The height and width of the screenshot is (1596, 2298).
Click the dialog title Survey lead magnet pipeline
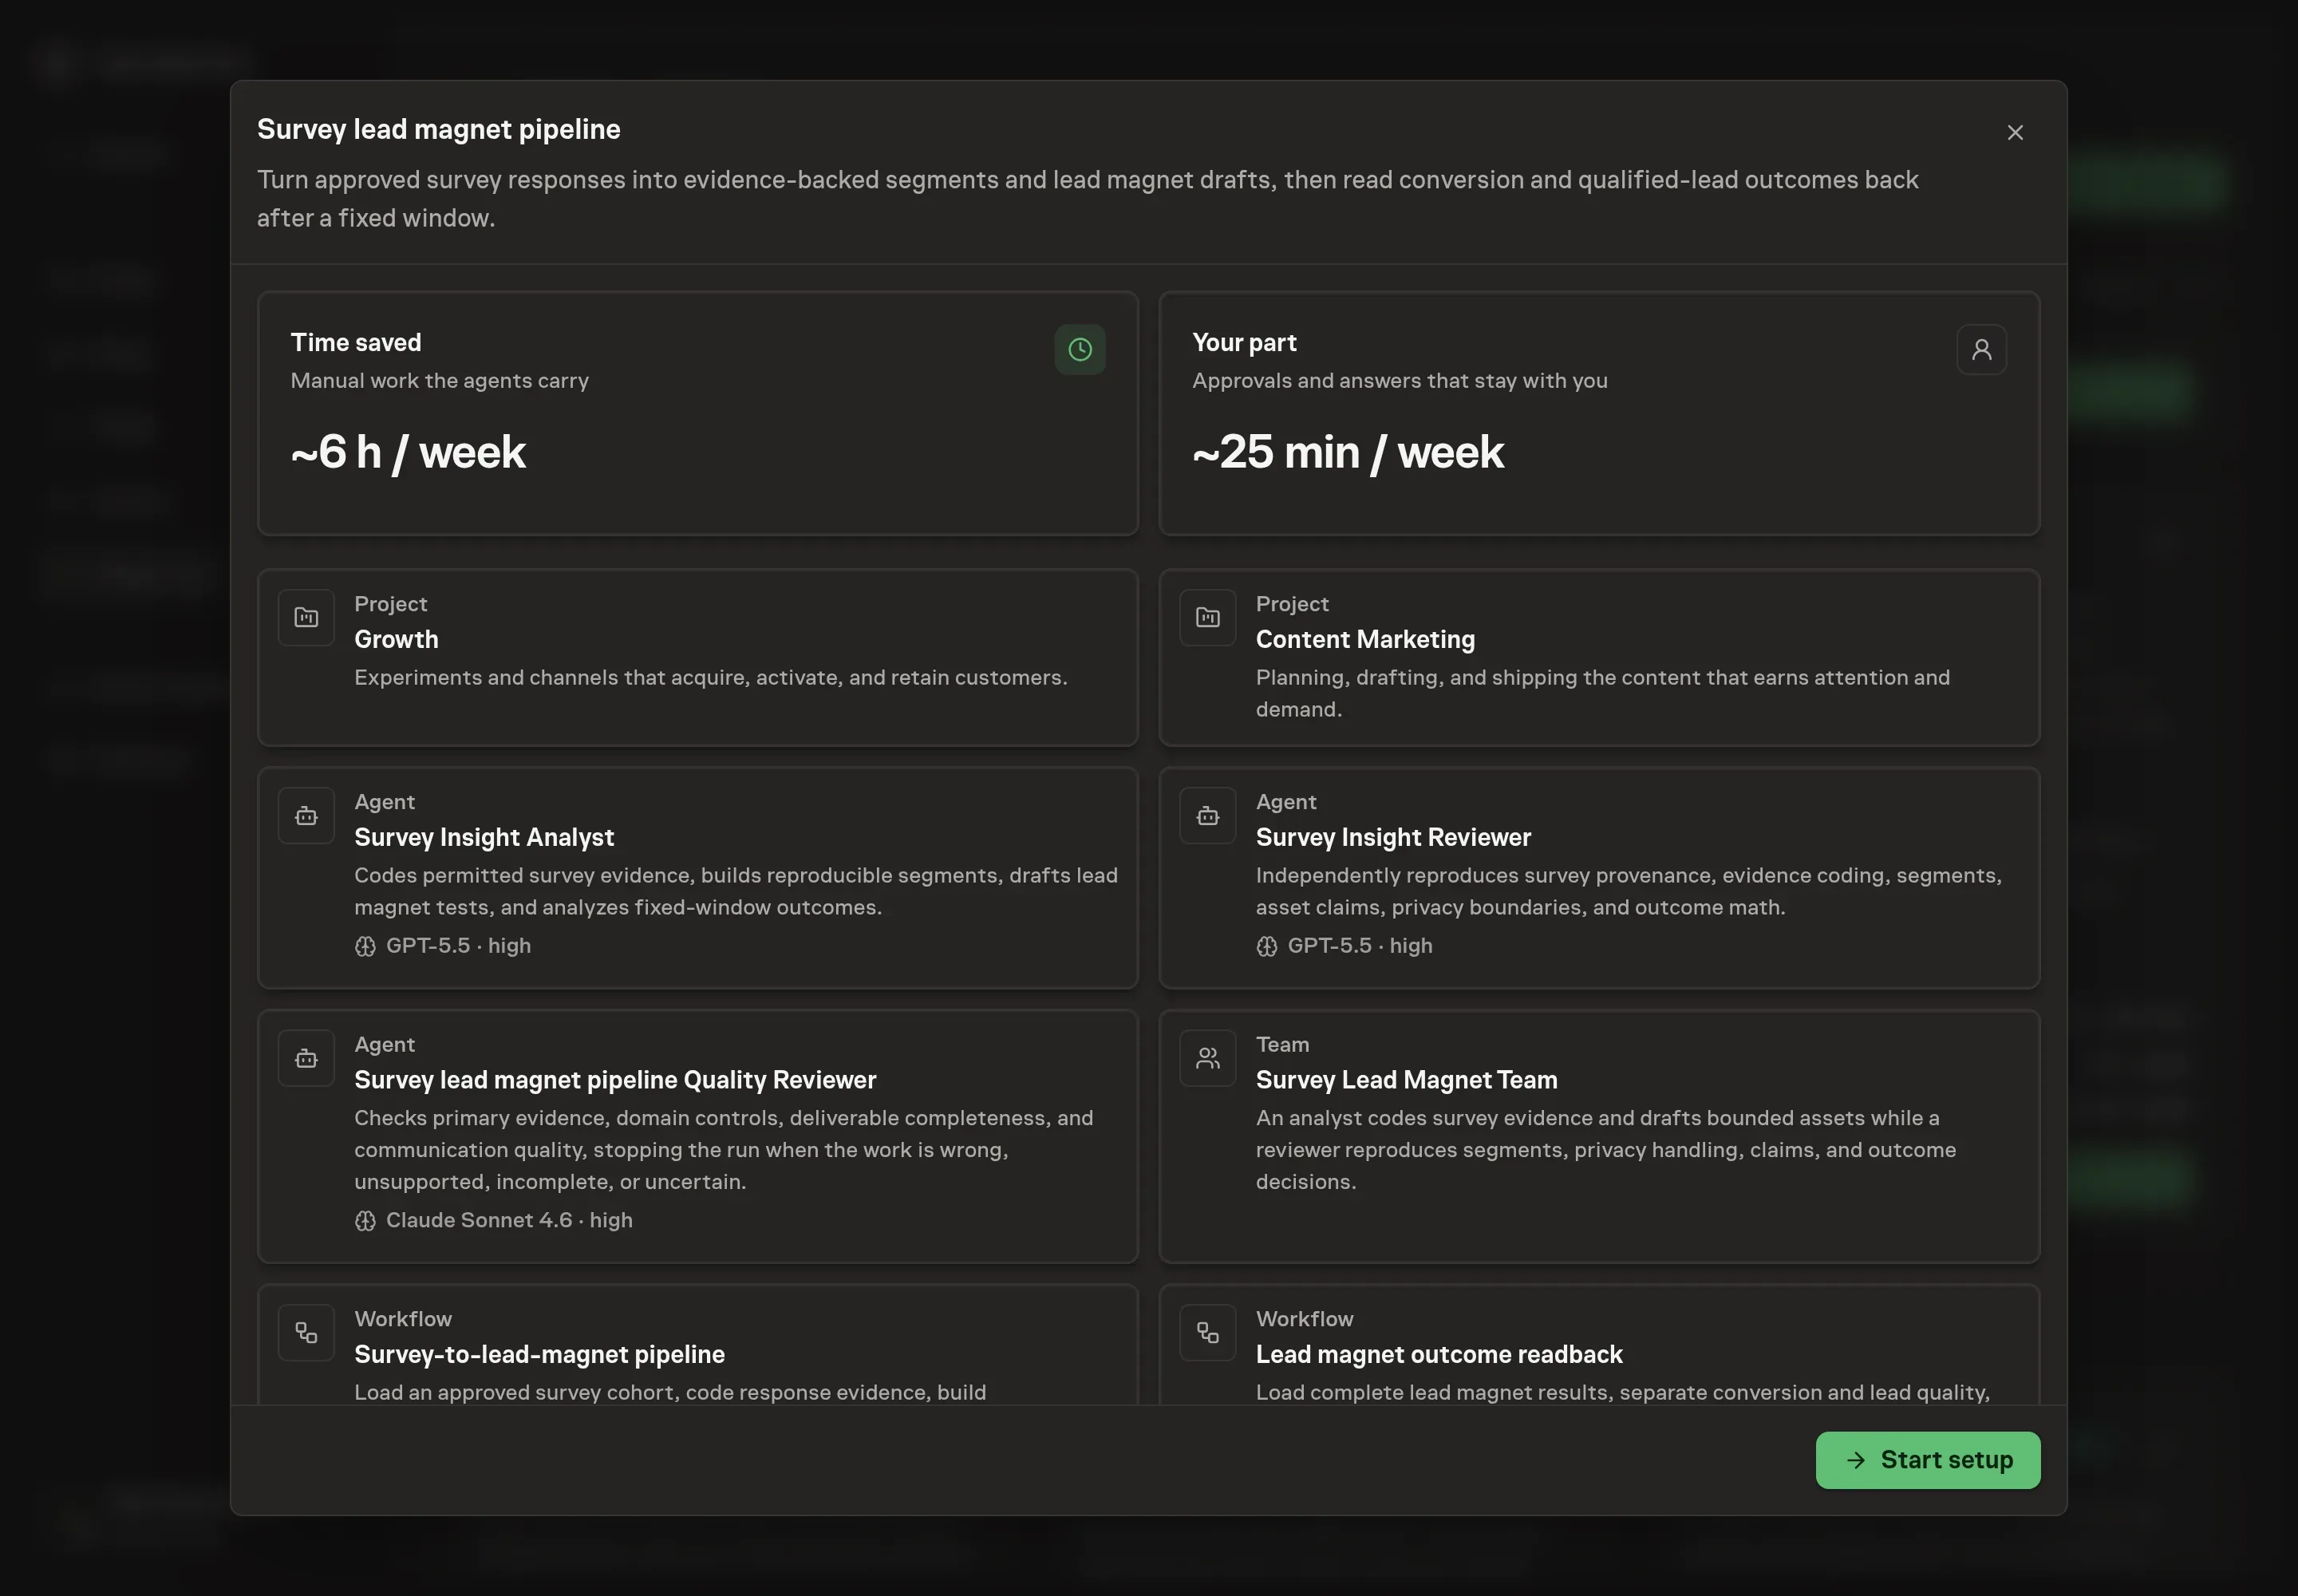point(439,129)
